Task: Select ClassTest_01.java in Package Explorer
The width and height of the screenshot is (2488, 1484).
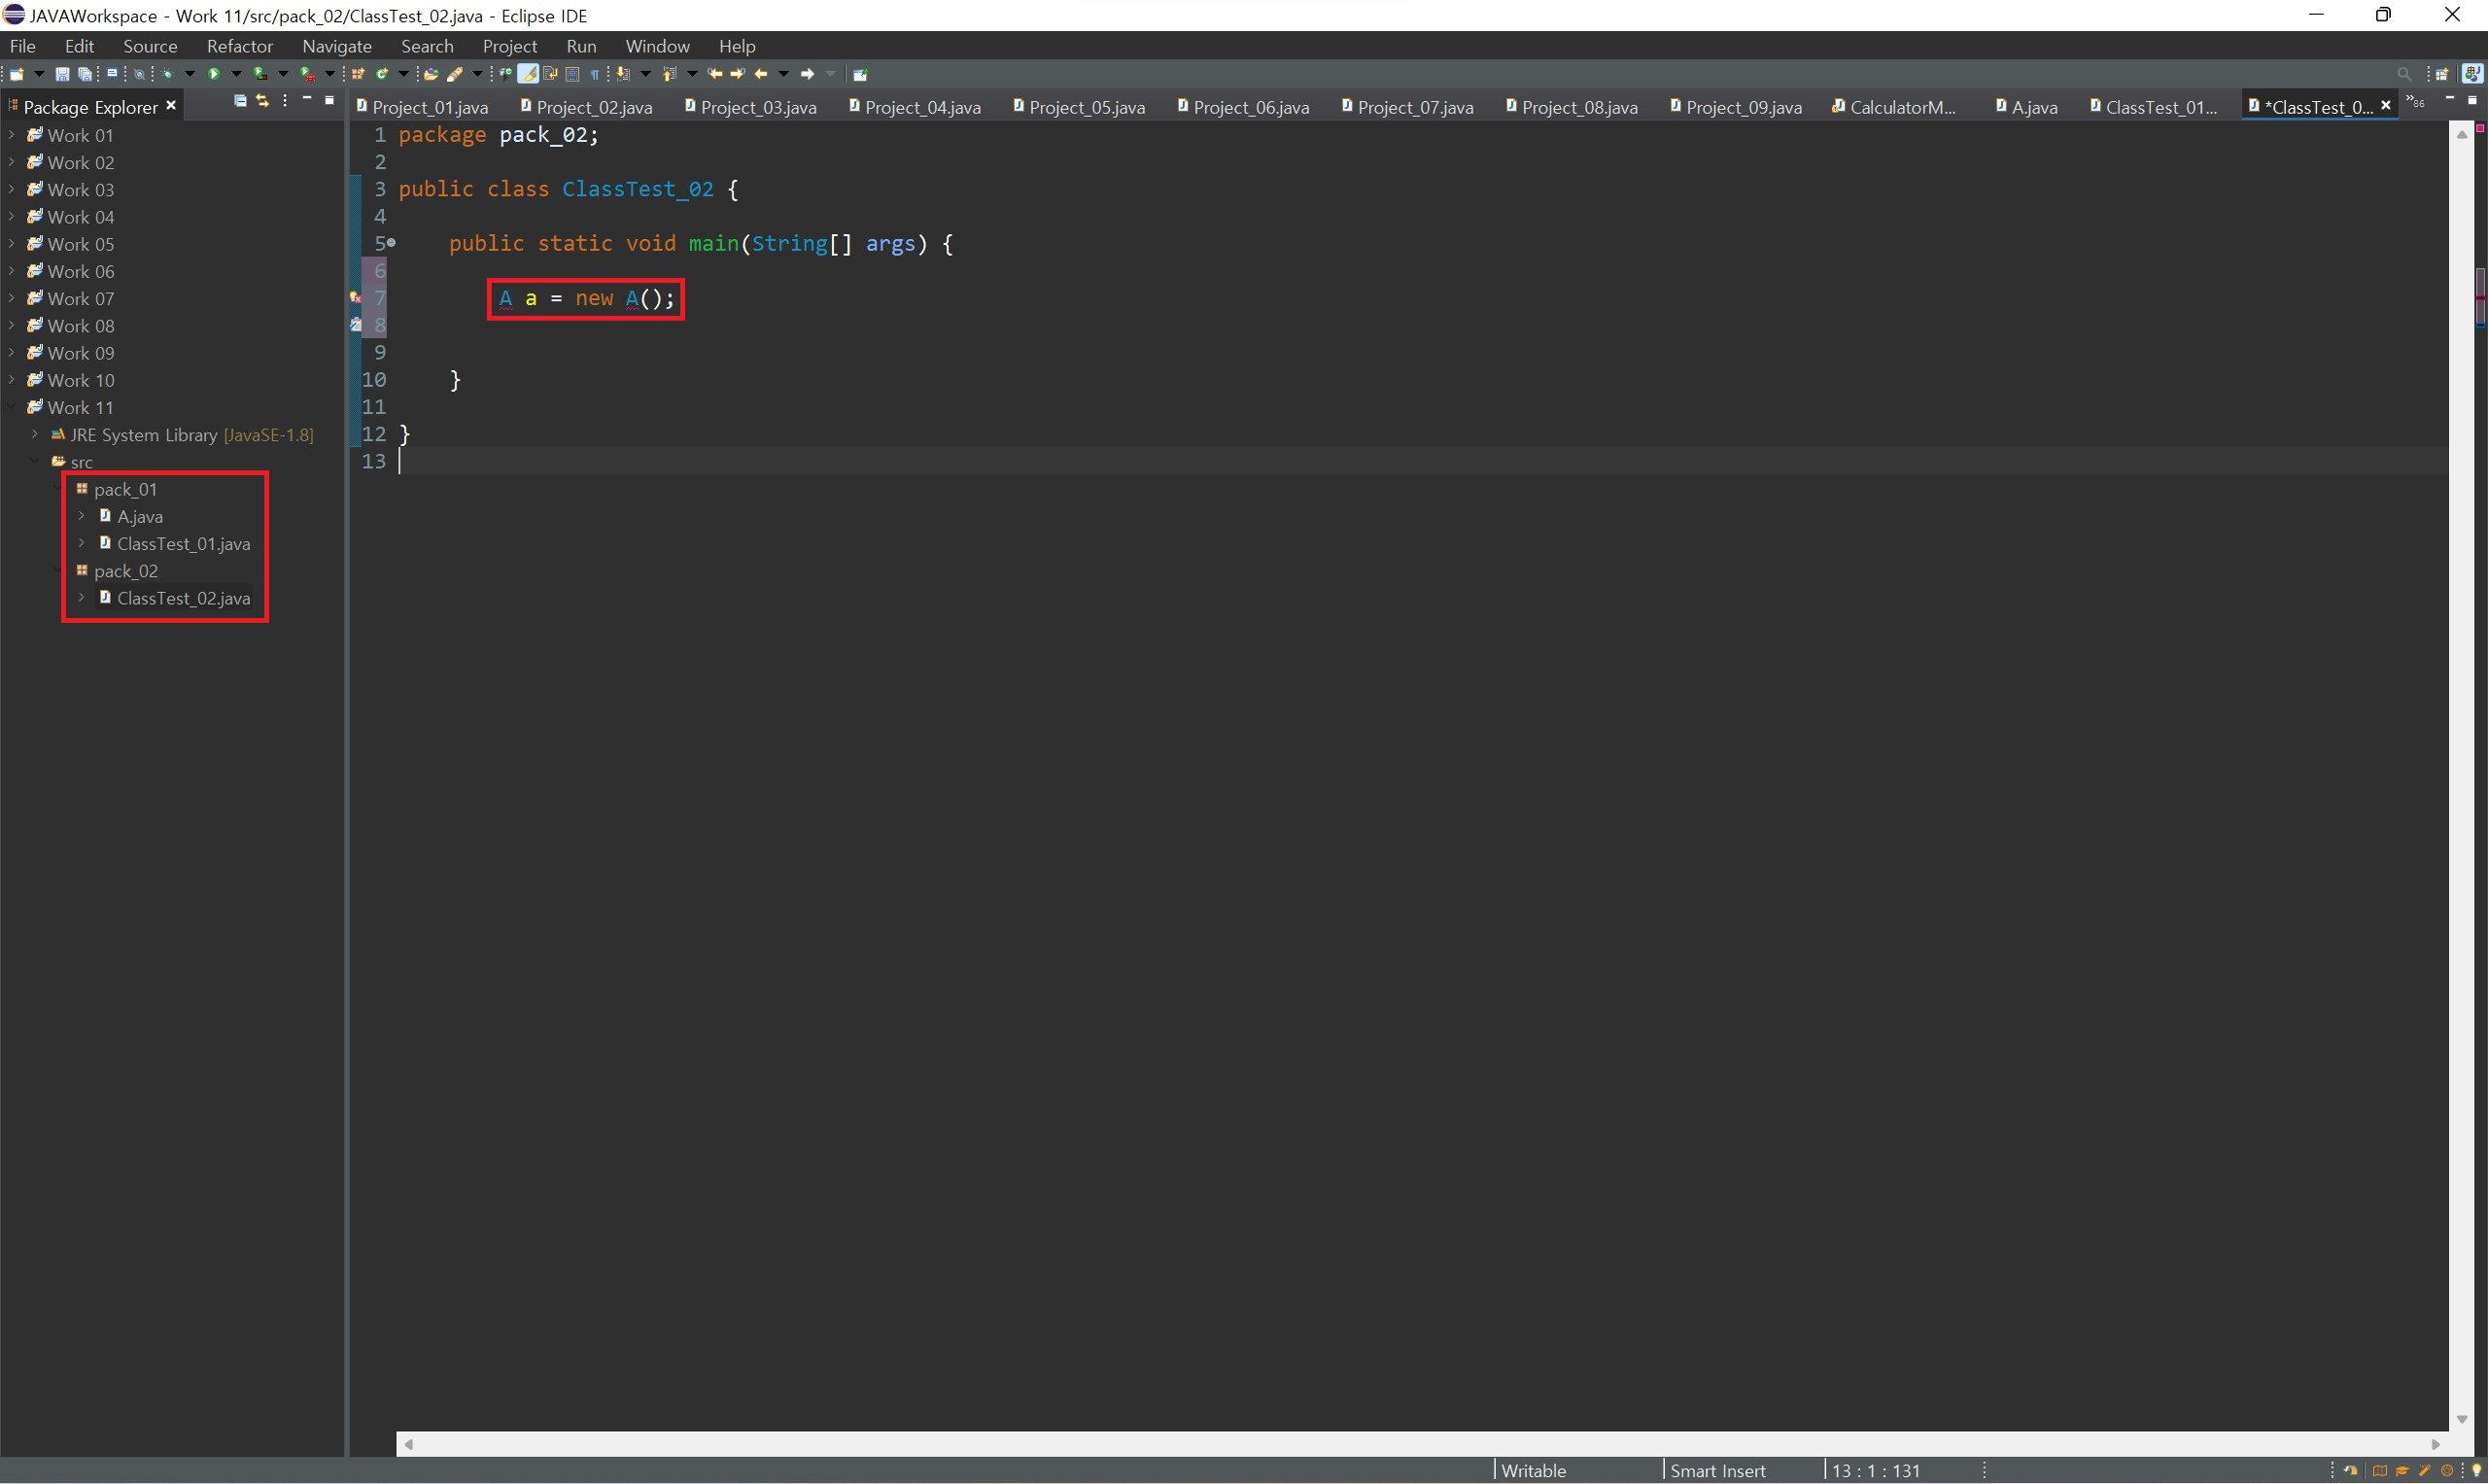Action: point(183,544)
